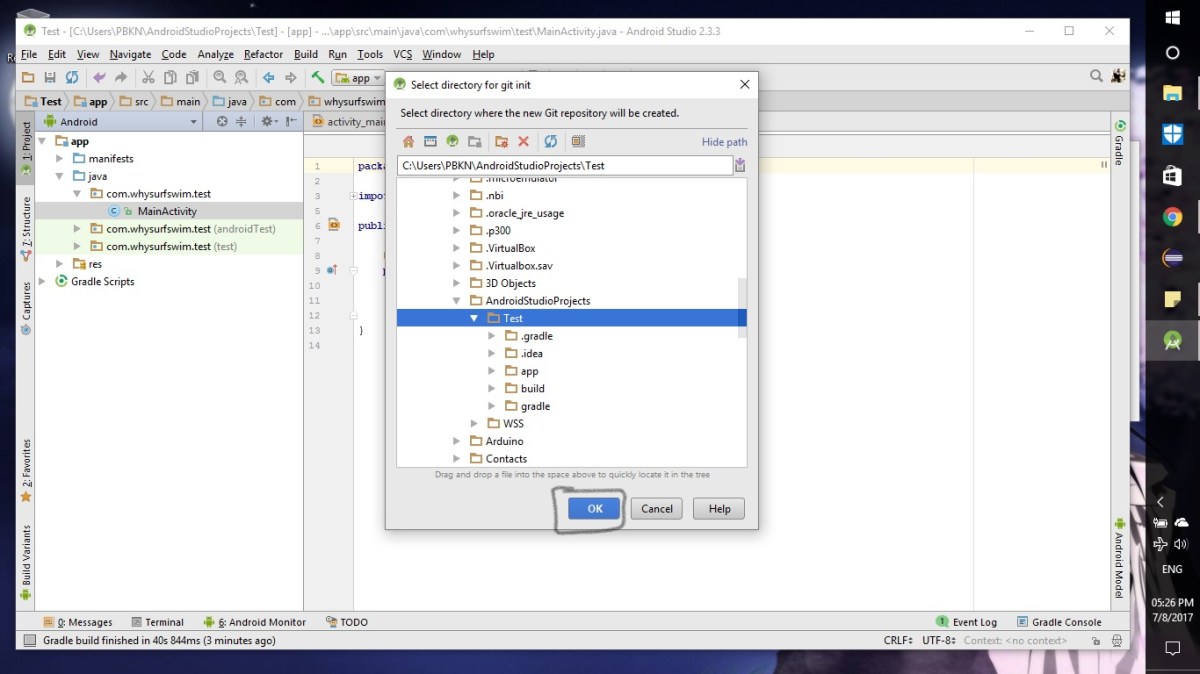Open the Chrome icon on the taskbar
The width and height of the screenshot is (1200, 674).
[x=1172, y=215]
